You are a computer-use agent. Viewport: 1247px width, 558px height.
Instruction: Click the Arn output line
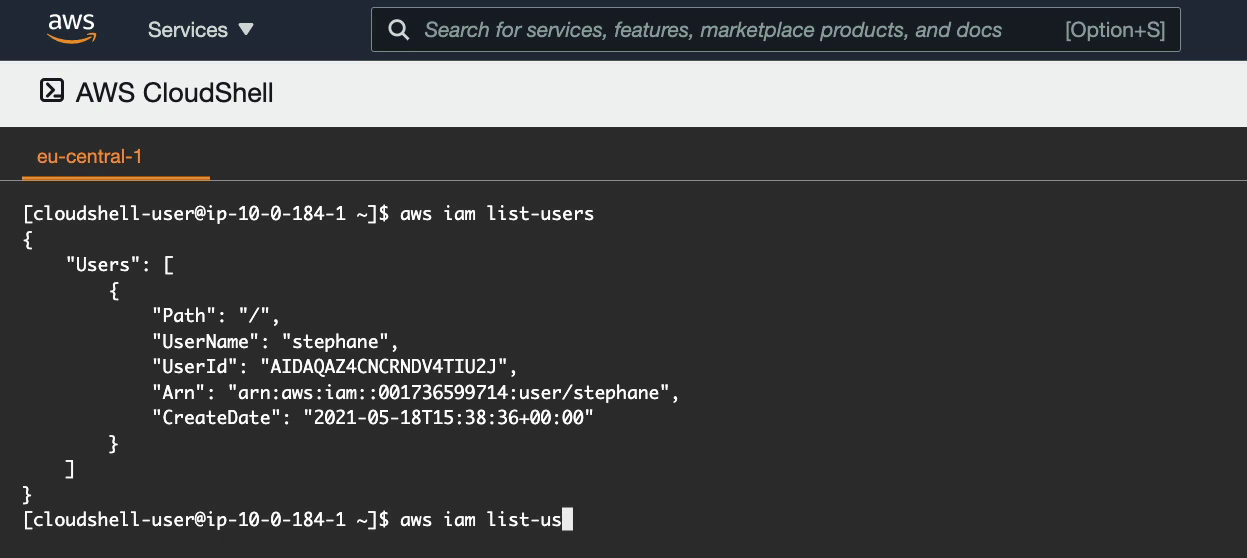coord(415,392)
